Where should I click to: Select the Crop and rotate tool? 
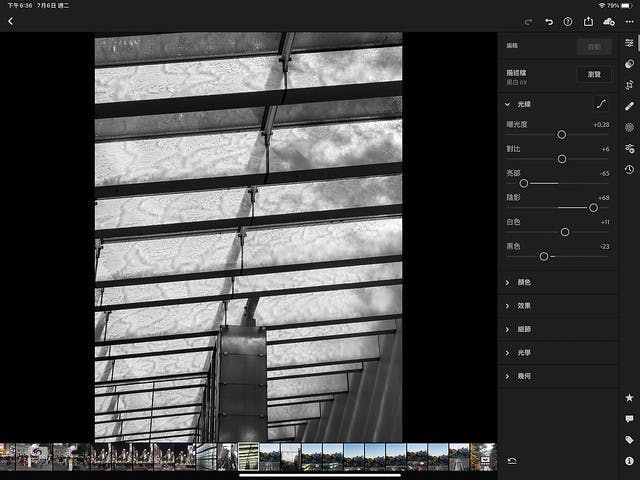click(x=629, y=85)
